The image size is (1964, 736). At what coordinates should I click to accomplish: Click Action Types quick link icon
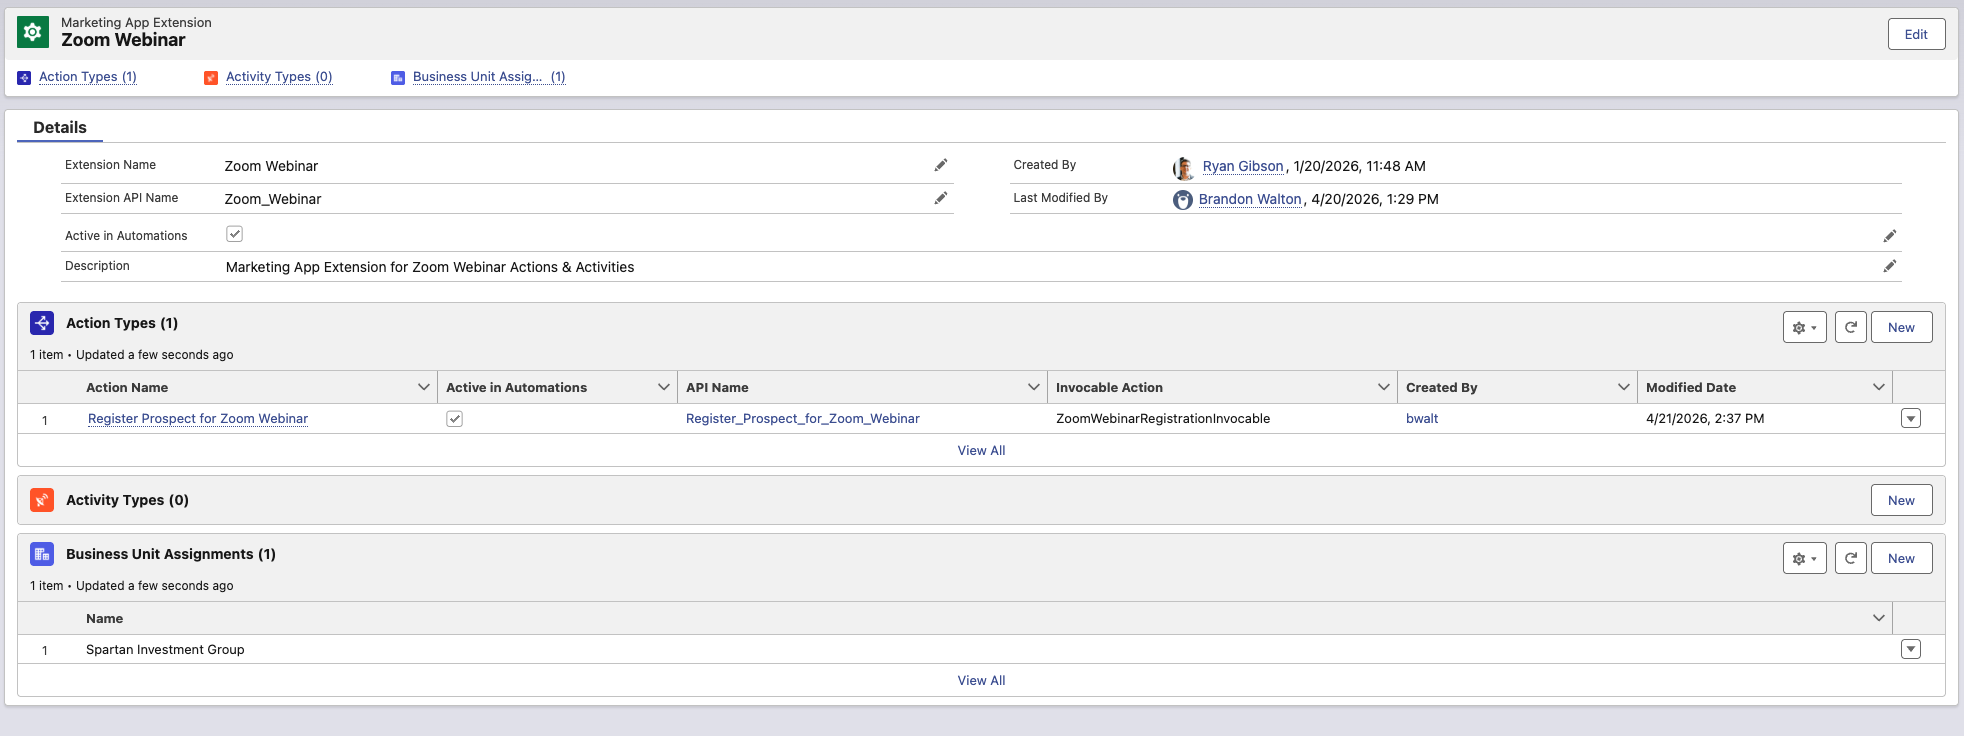[x=24, y=77]
